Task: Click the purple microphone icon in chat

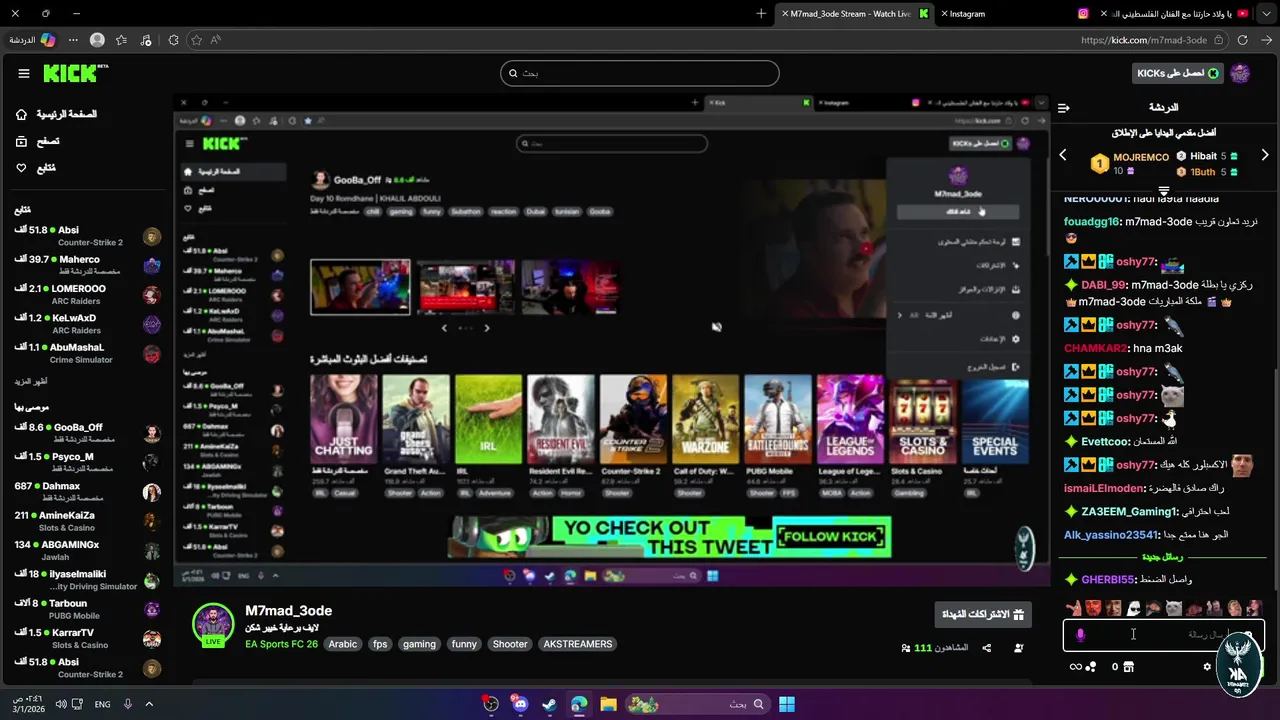Action: pyautogui.click(x=1080, y=635)
